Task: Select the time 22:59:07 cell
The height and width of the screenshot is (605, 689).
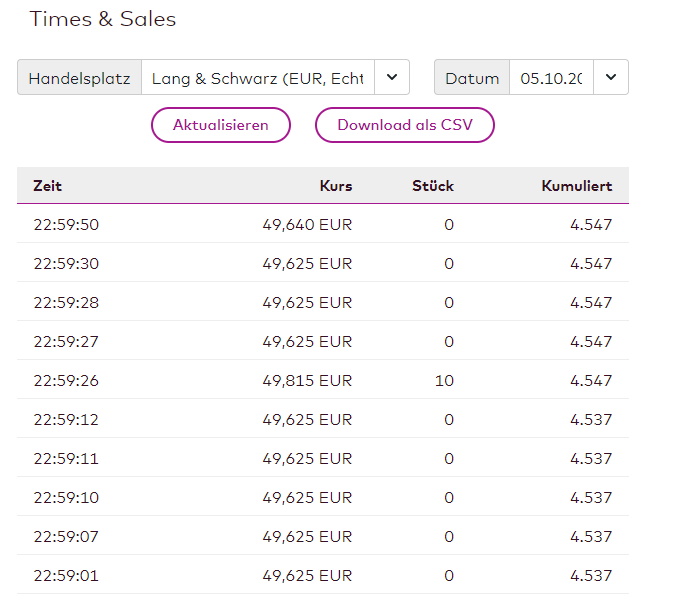Action: coord(66,536)
